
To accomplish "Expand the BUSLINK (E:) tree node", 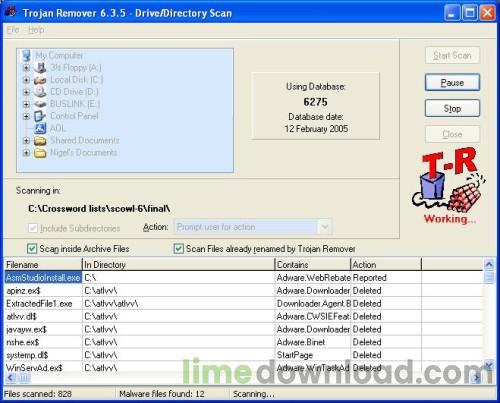I will [x=26, y=104].
